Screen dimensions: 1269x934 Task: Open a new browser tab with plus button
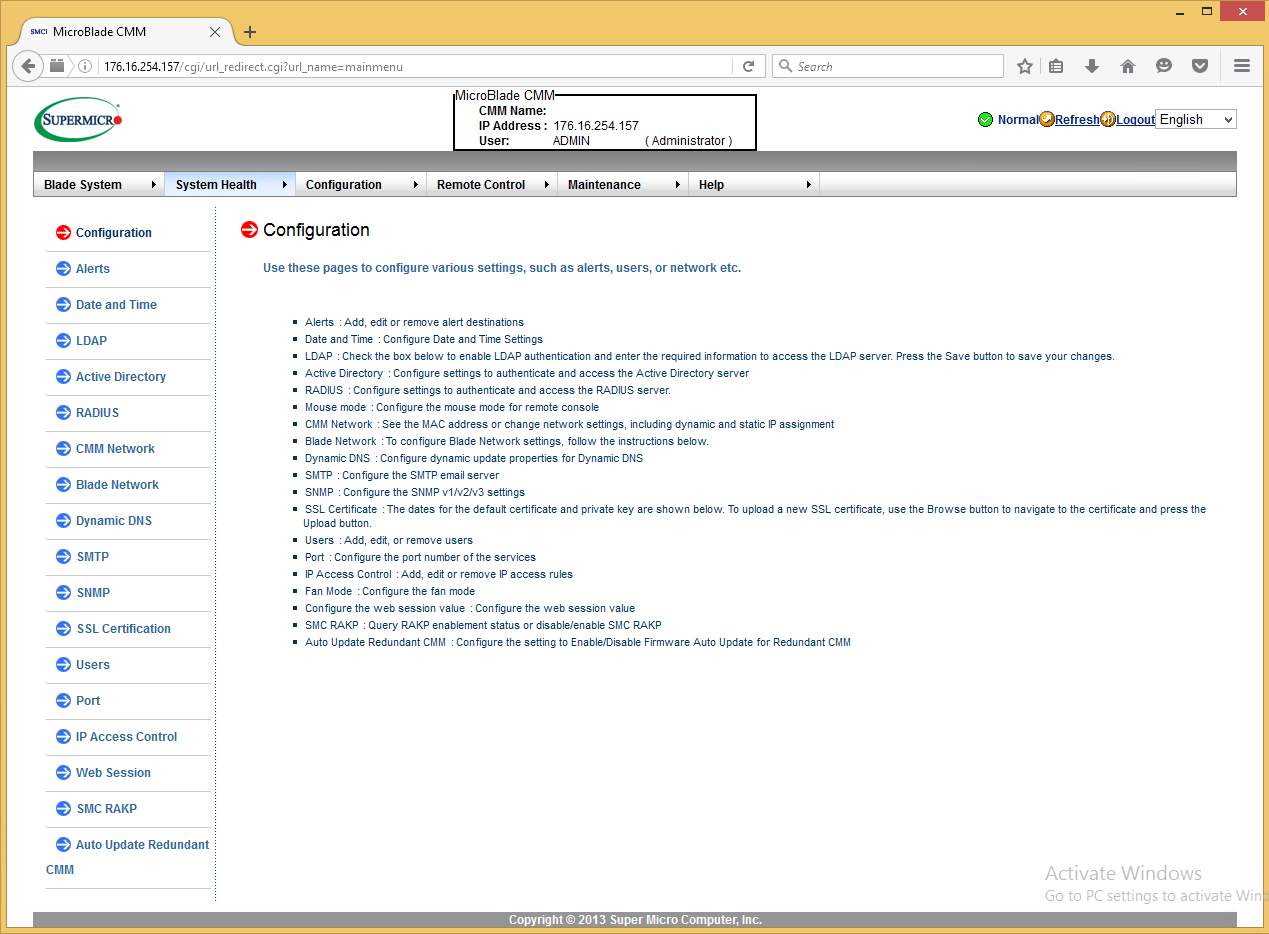[x=250, y=32]
